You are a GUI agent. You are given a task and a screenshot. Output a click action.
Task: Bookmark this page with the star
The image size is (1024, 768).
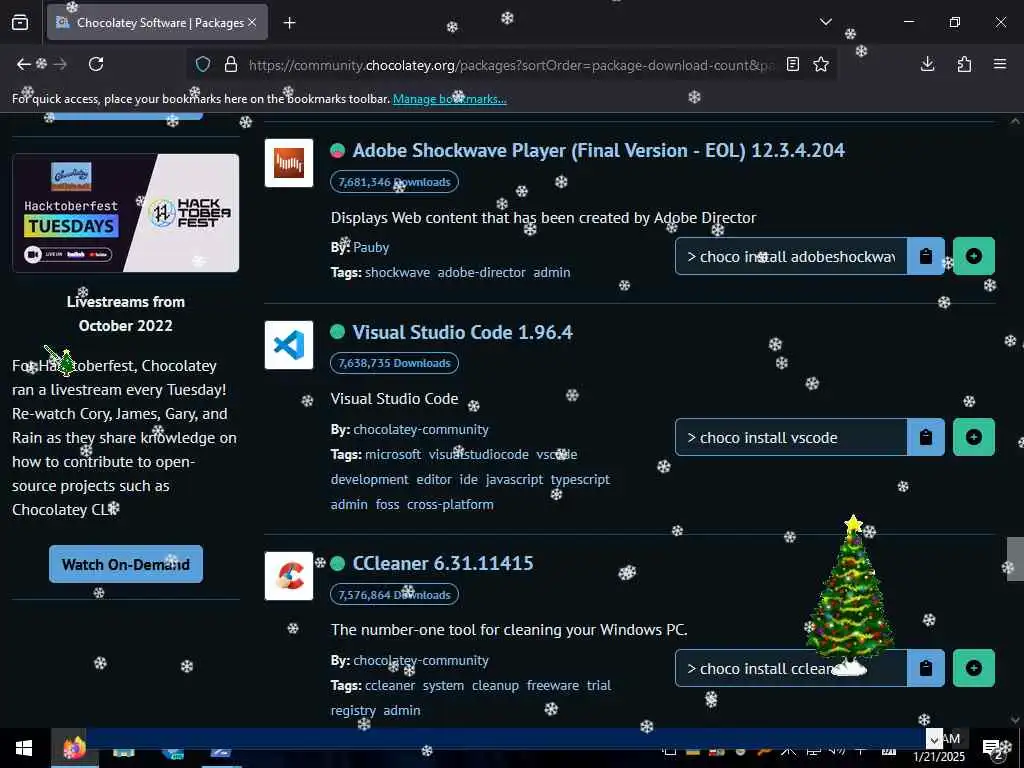coord(821,64)
